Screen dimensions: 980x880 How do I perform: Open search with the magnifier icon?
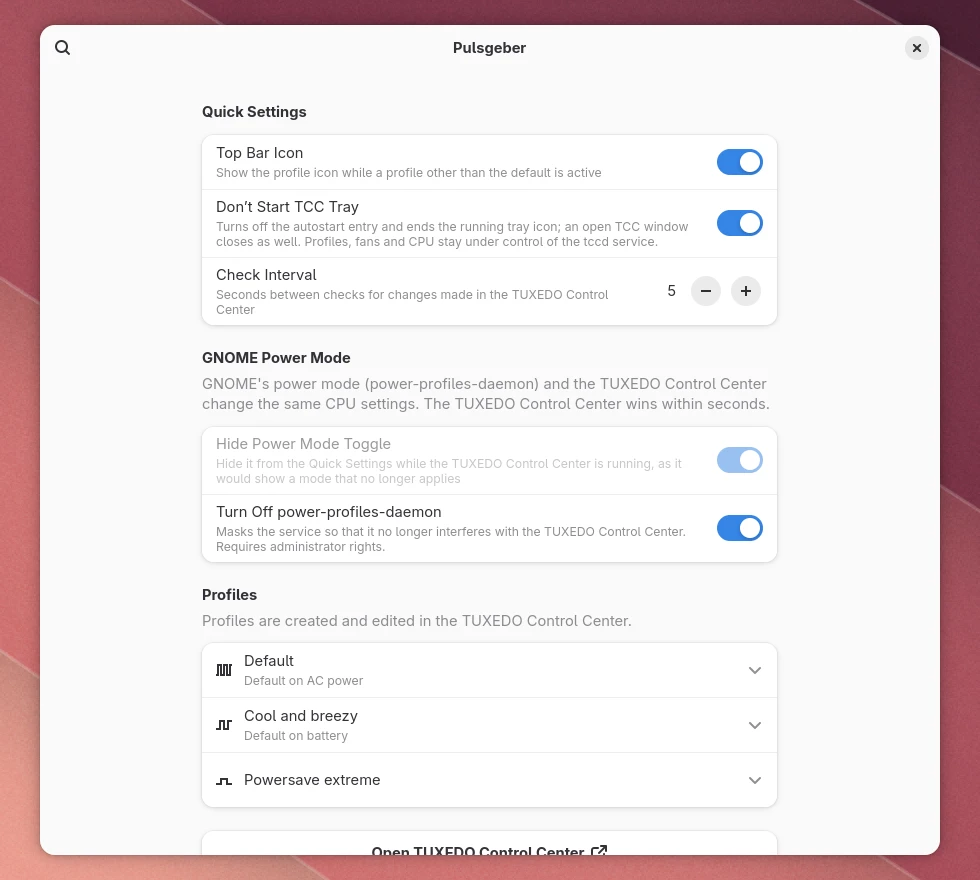[x=62, y=48]
